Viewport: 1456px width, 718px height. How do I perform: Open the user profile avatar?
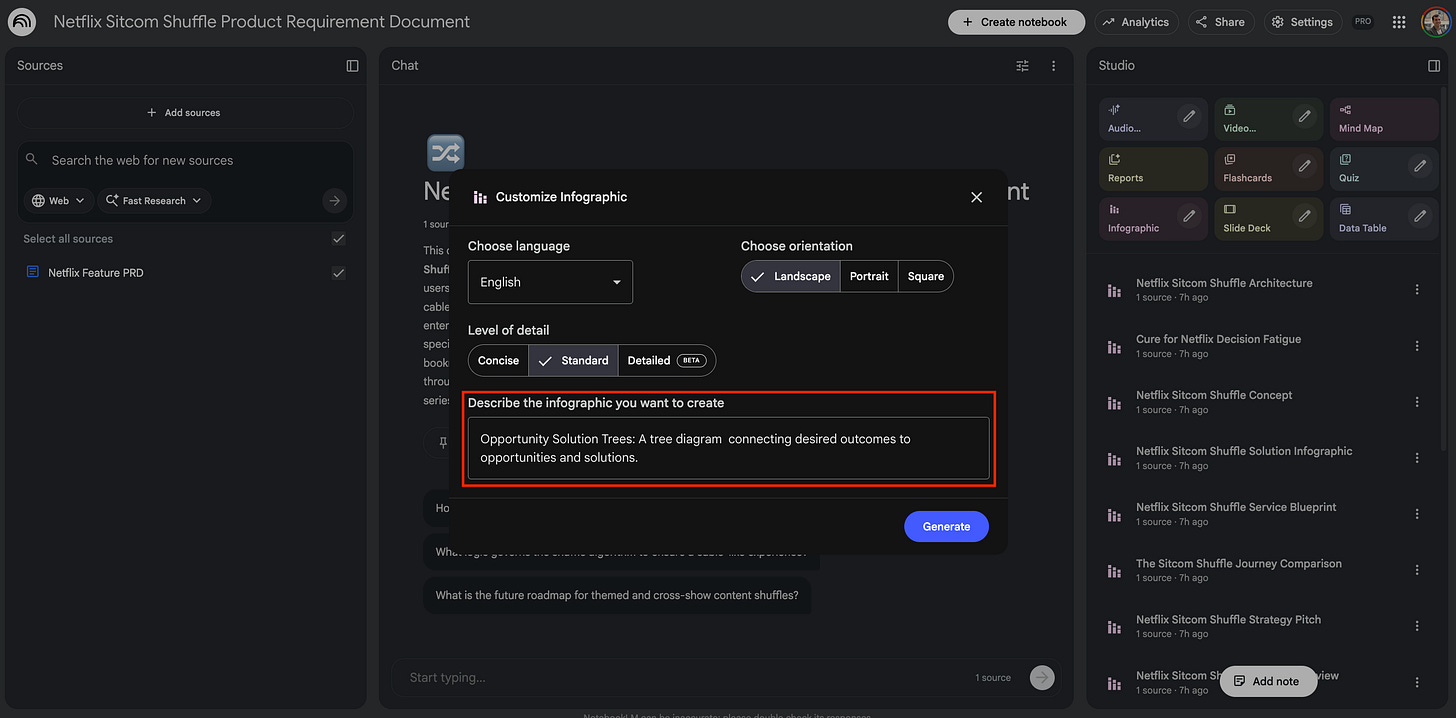[1435, 22]
